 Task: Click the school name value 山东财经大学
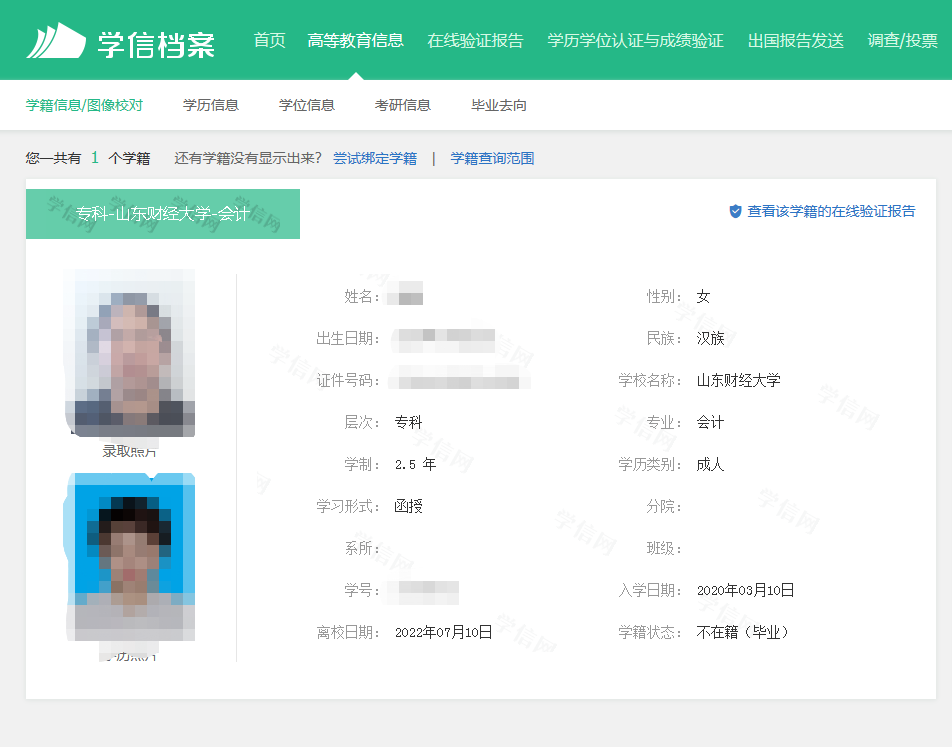[x=738, y=381]
